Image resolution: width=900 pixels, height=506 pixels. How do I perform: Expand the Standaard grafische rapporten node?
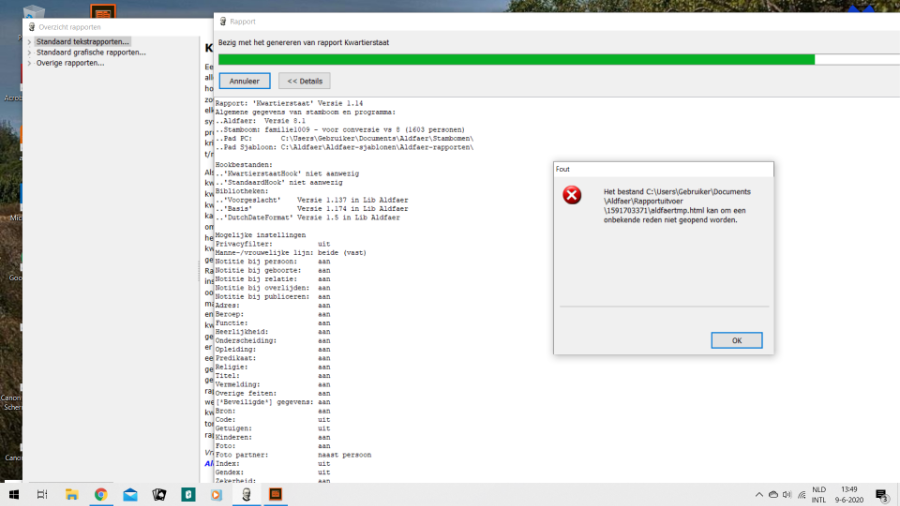[x=29, y=52]
